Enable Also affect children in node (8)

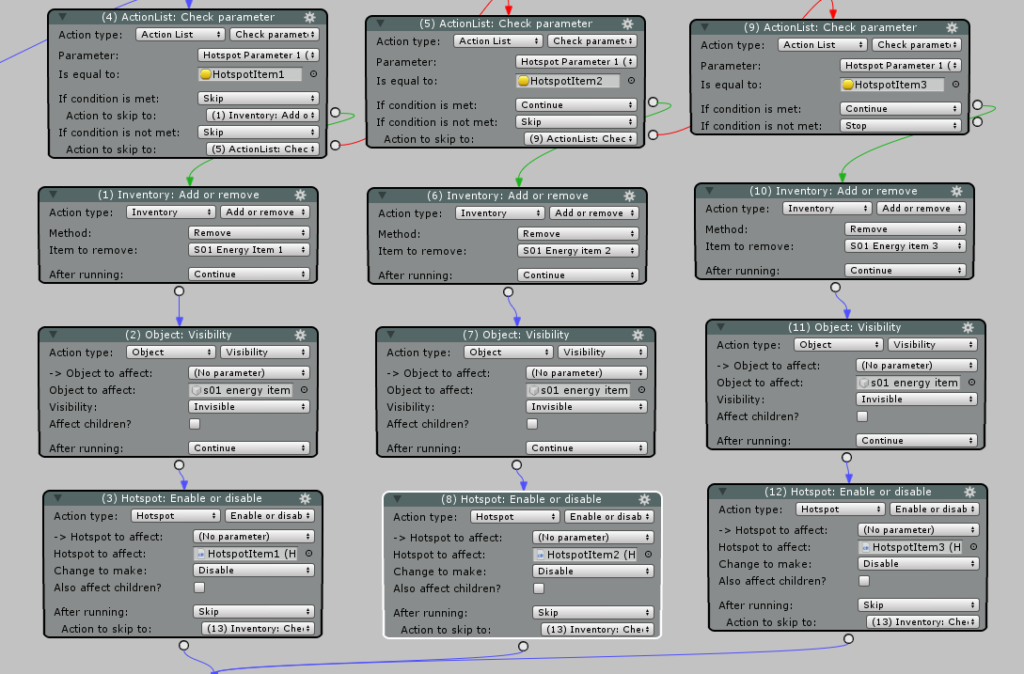click(539, 588)
